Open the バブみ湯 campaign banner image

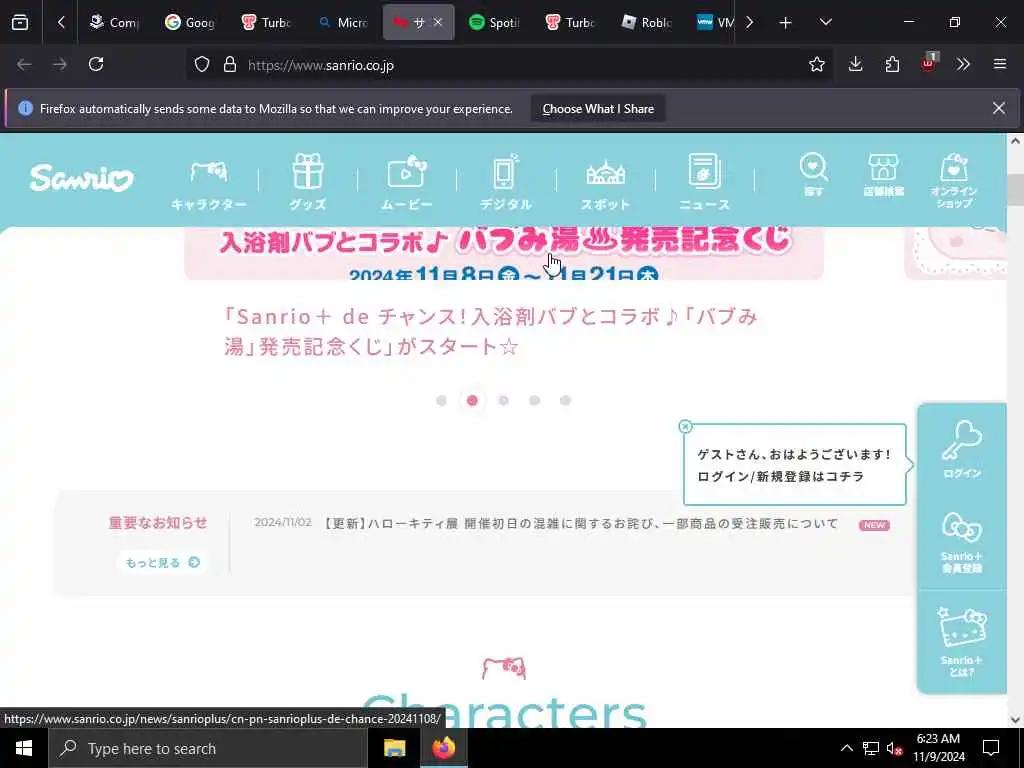pos(504,253)
